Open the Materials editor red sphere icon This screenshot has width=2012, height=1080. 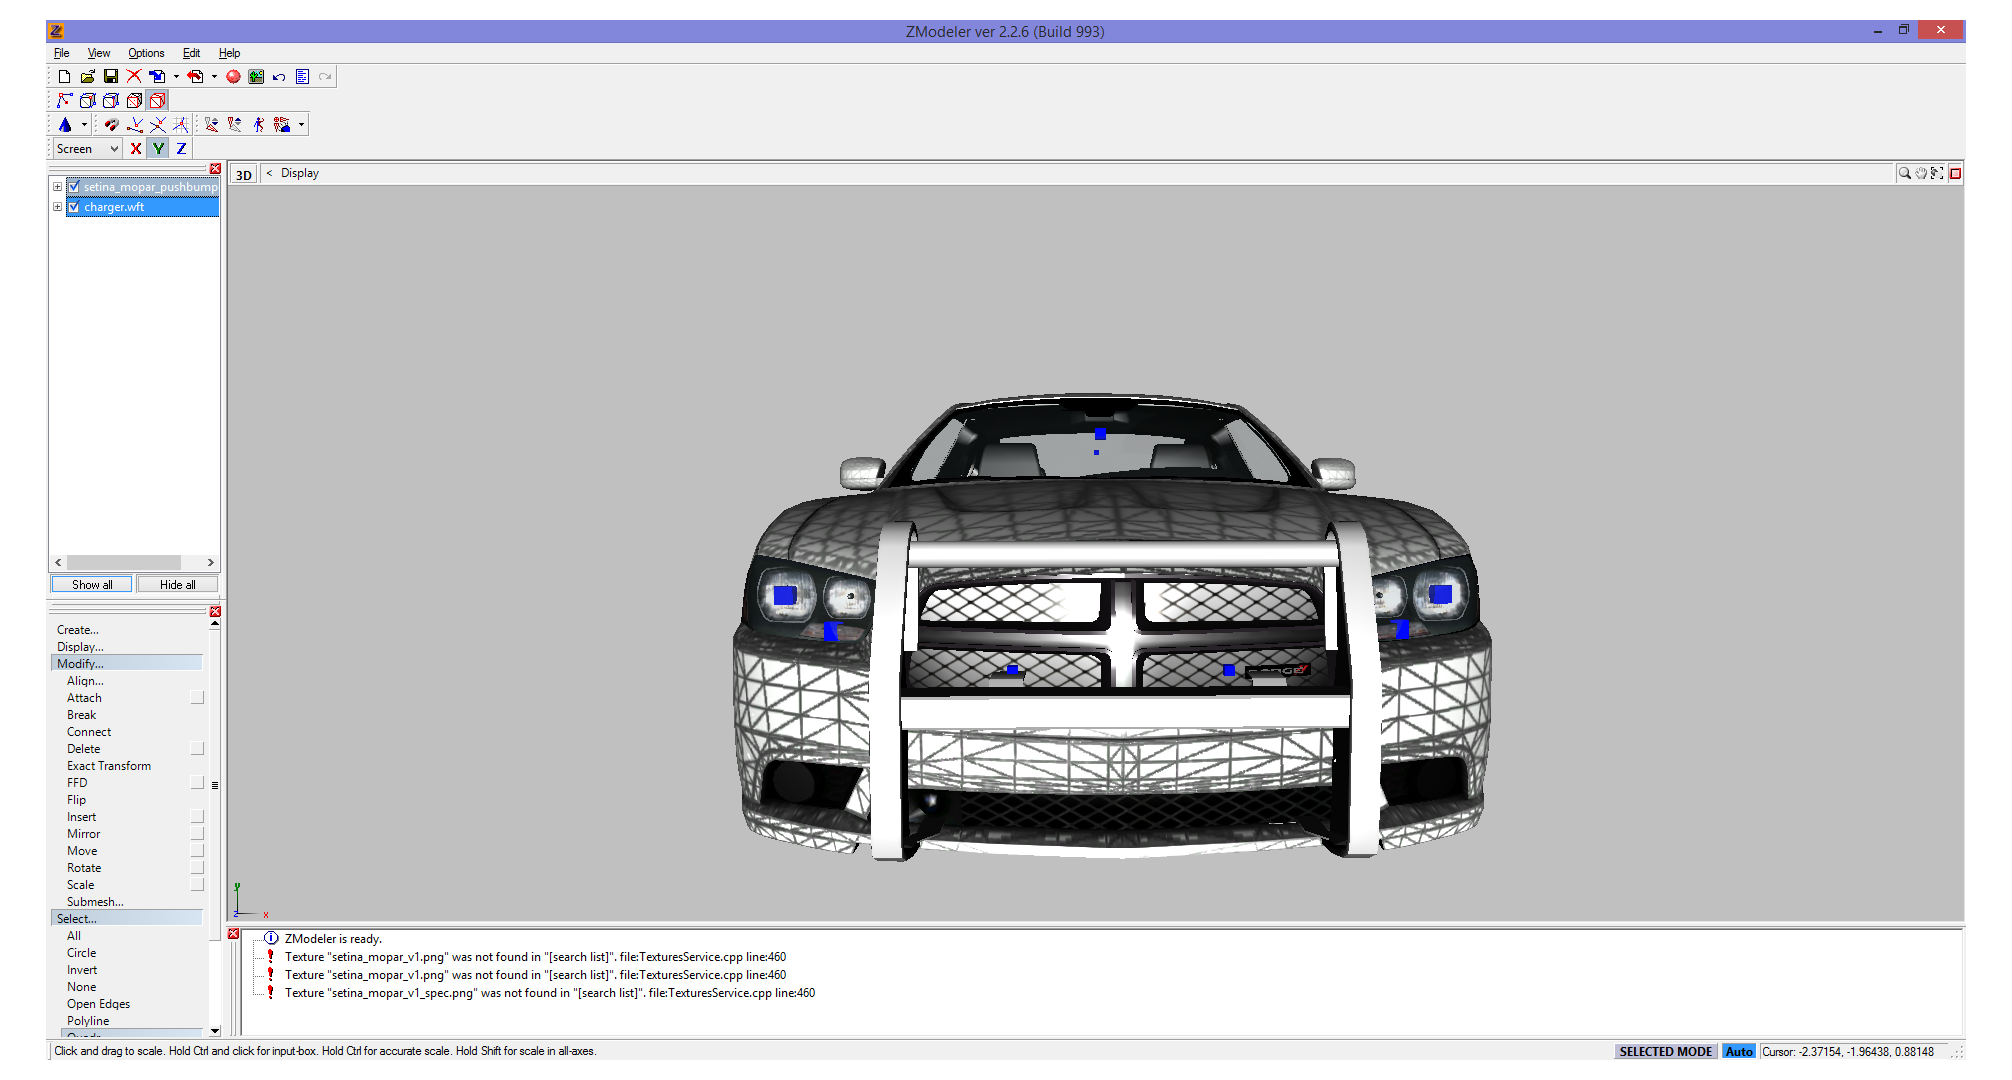(233, 77)
